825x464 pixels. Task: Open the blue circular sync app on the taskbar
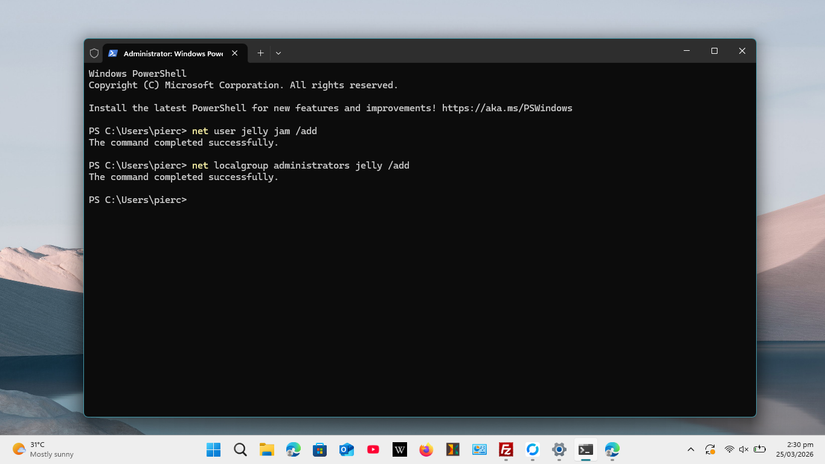pyautogui.click(x=532, y=449)
